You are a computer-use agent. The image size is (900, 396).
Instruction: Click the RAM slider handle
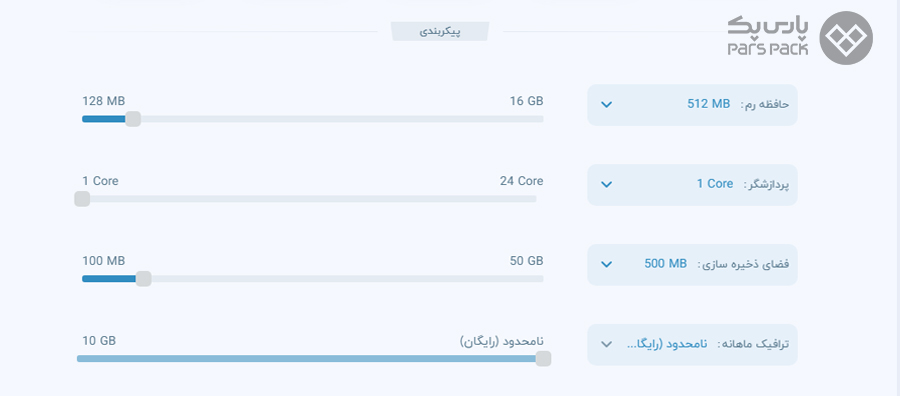(x=133, y=119)
